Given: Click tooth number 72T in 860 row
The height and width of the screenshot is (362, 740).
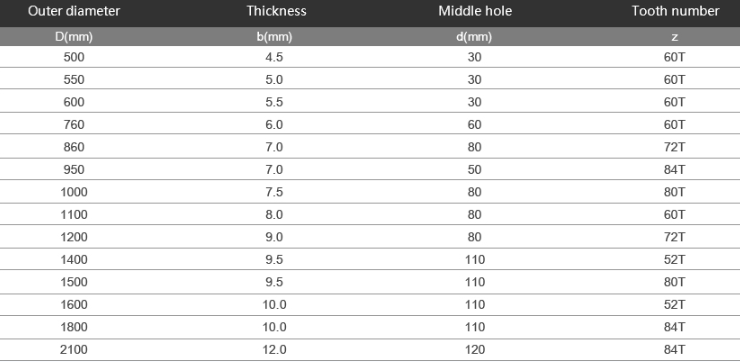Looking at the screenshot, I should pyautogui.click(x=674, y=147).
